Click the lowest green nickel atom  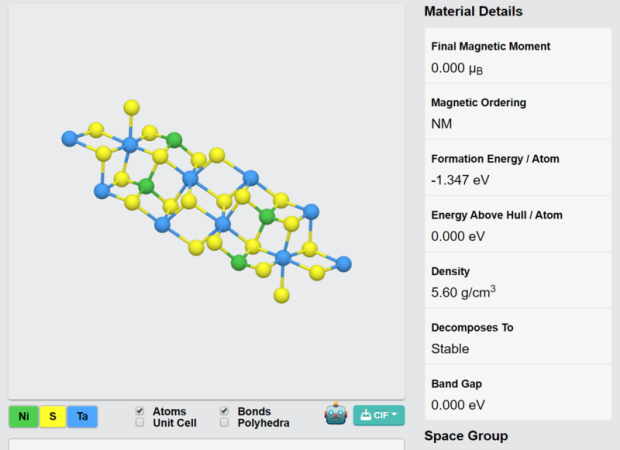(x=239, y=262)
